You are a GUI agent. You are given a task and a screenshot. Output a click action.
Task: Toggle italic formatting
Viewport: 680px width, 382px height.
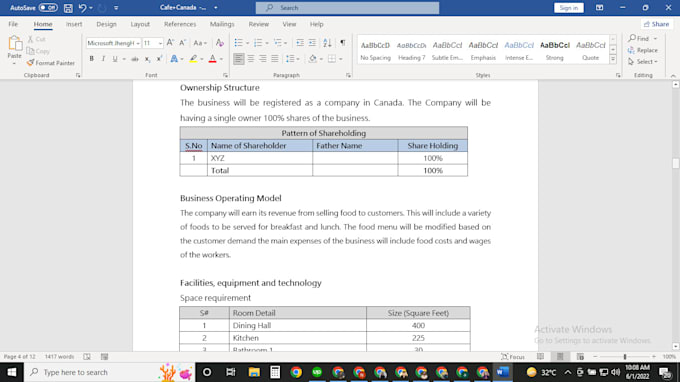[103, 59]
